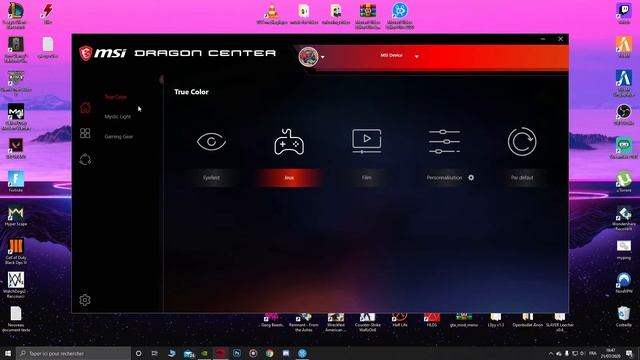The image size is (640, 360).
Task: Open the Windows Start menu
Action: pos(8,353)
